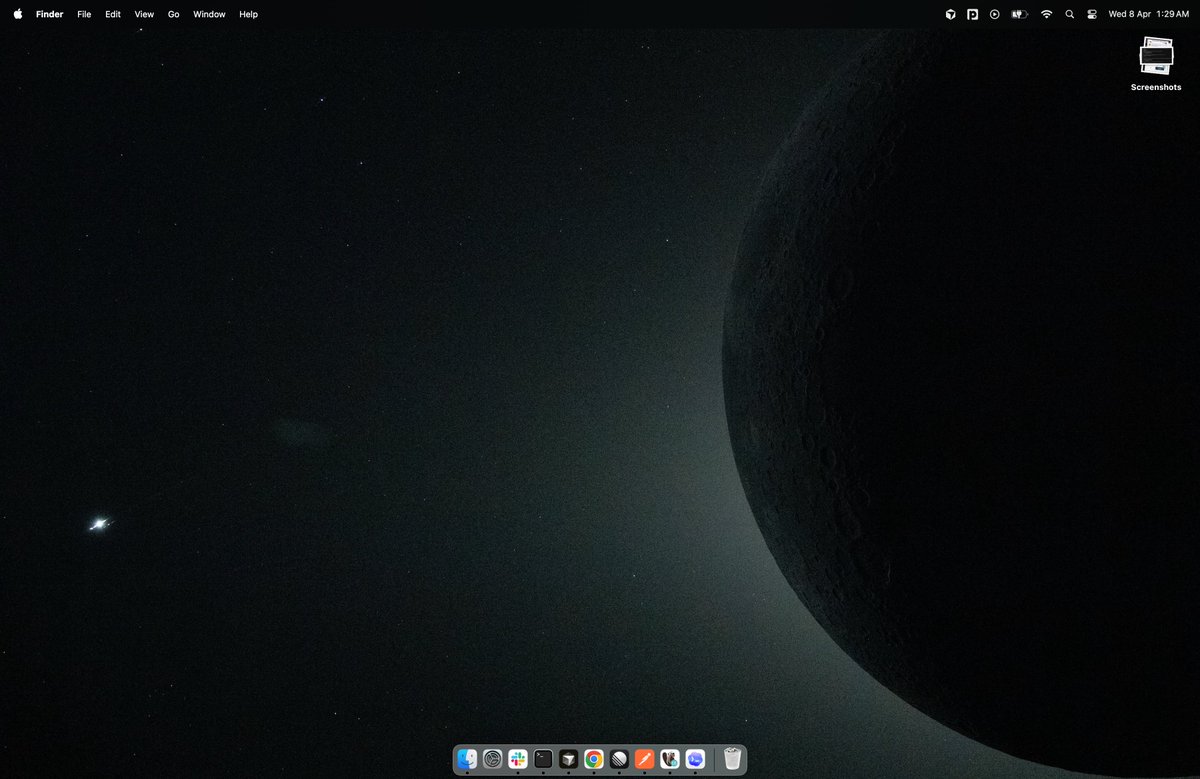Open Terminal from the Dock

(543, 759)
